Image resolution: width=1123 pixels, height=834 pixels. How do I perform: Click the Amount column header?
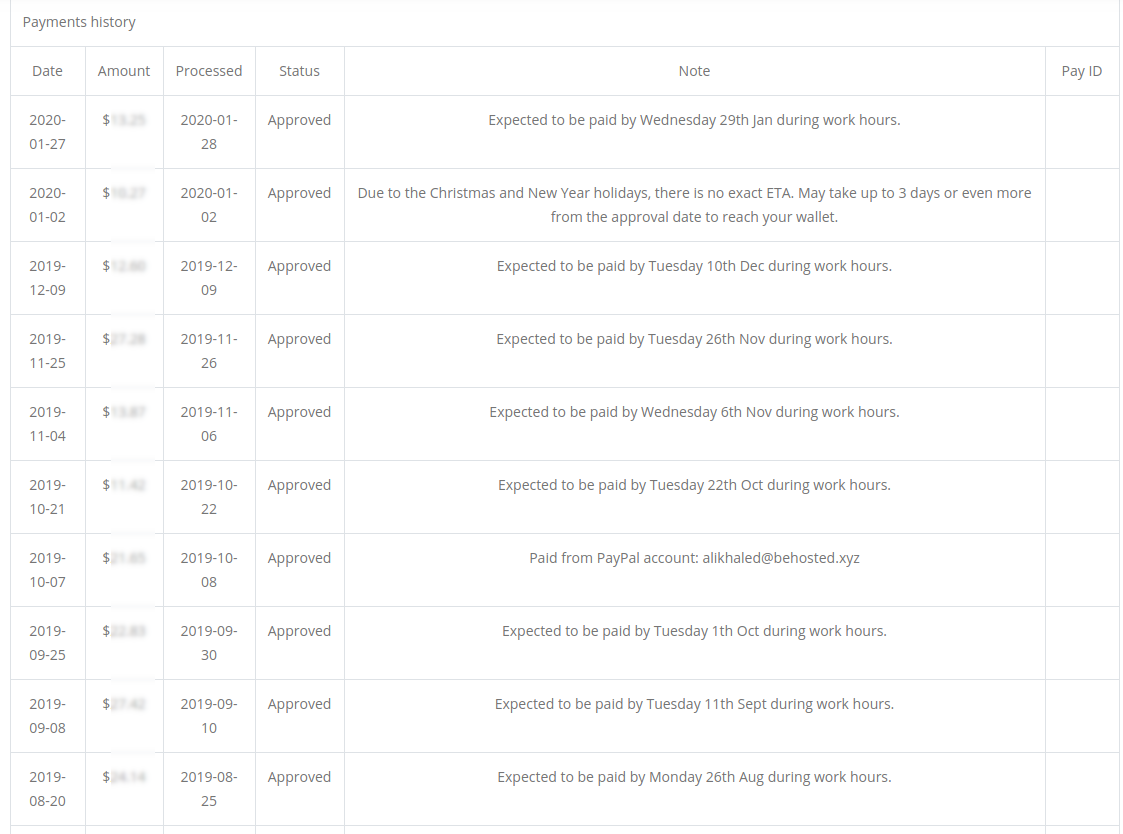click(124, 71)
